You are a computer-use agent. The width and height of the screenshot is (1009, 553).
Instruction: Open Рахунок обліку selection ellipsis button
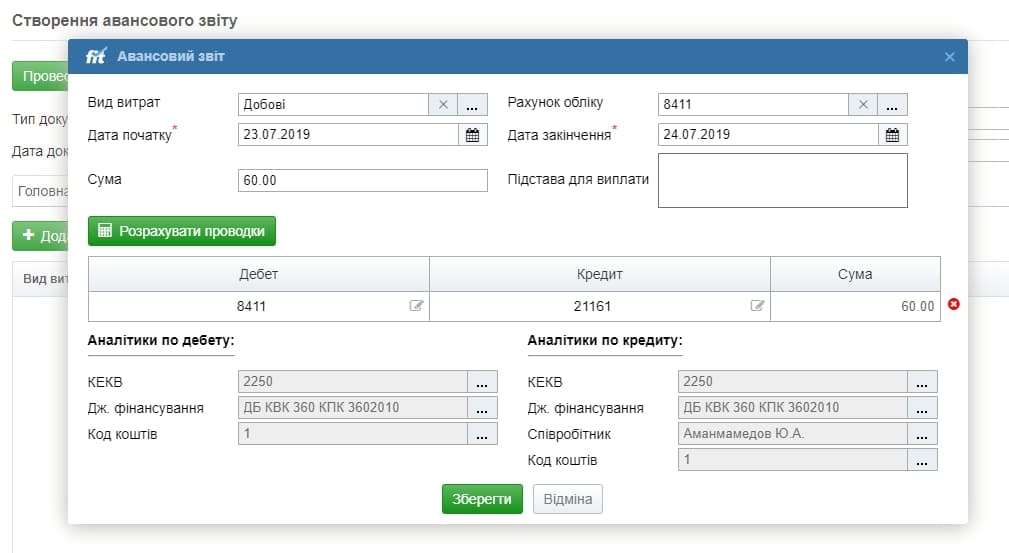point(892,104)
